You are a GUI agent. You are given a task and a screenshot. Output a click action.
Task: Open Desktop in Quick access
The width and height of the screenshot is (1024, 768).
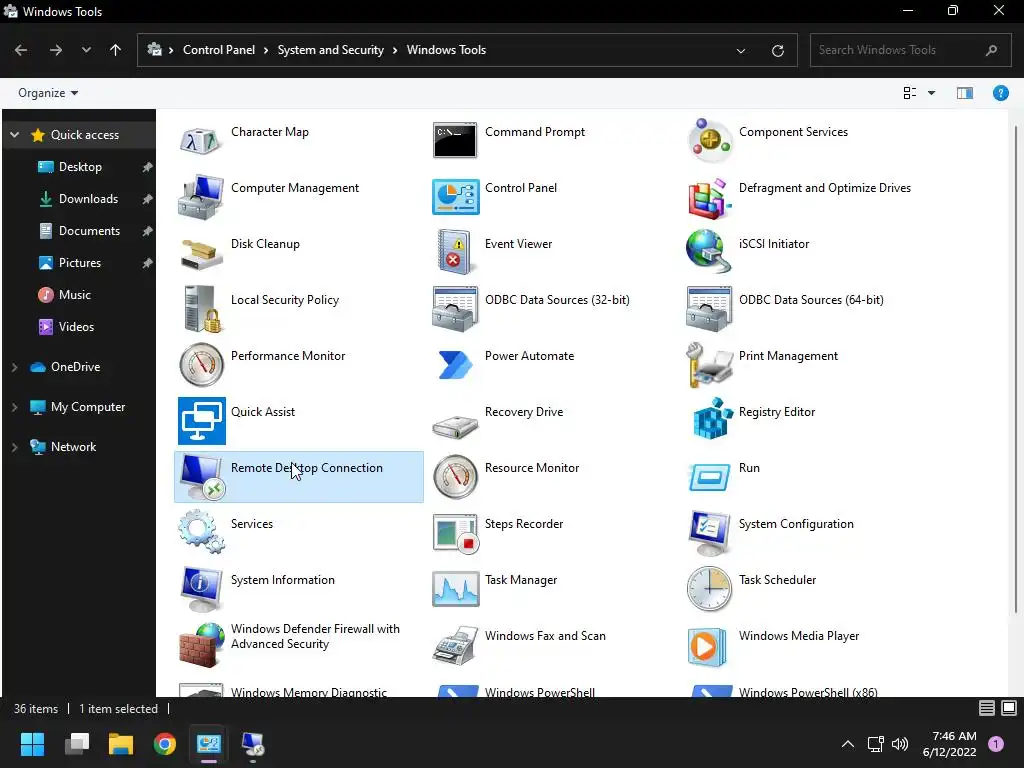point(80,167)
